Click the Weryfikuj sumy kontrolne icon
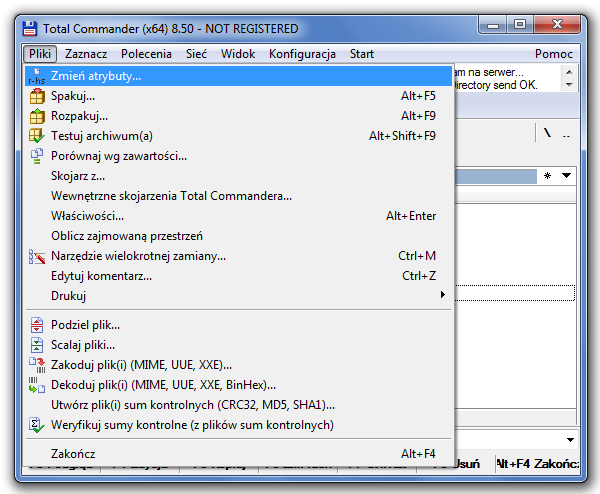Viewport: 600px width, 494px height. pos(37,425)
